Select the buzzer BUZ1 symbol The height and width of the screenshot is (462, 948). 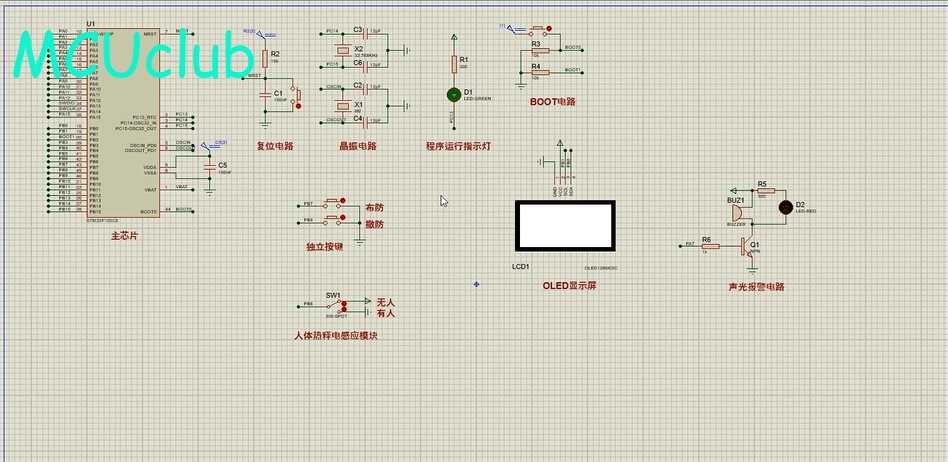pyautogui.click(x=738, y=213)
